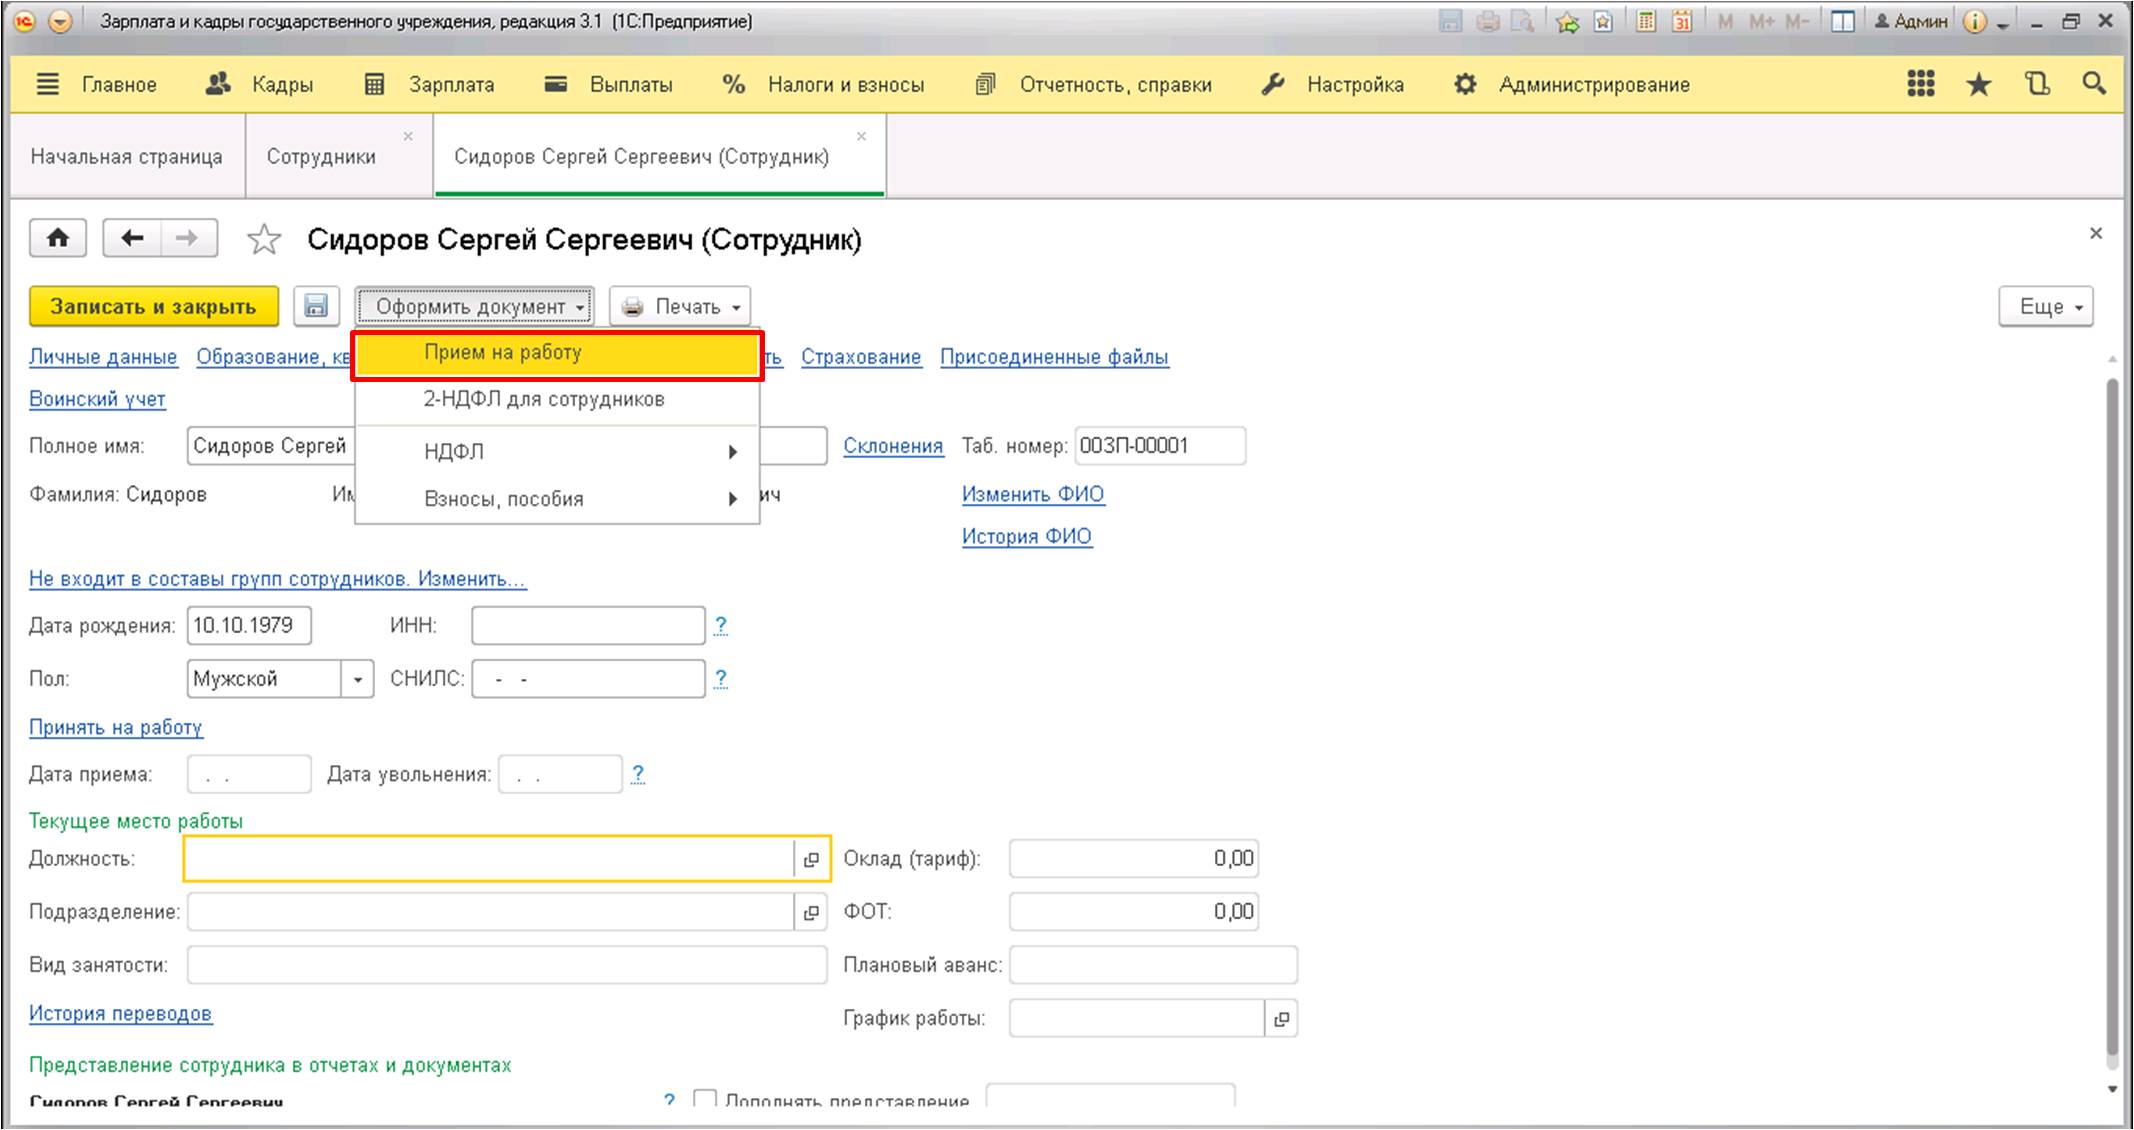Click the Дата рождения field
Image resolution: width=2134 pixels, height=1130 pixels.
(249, 626)
